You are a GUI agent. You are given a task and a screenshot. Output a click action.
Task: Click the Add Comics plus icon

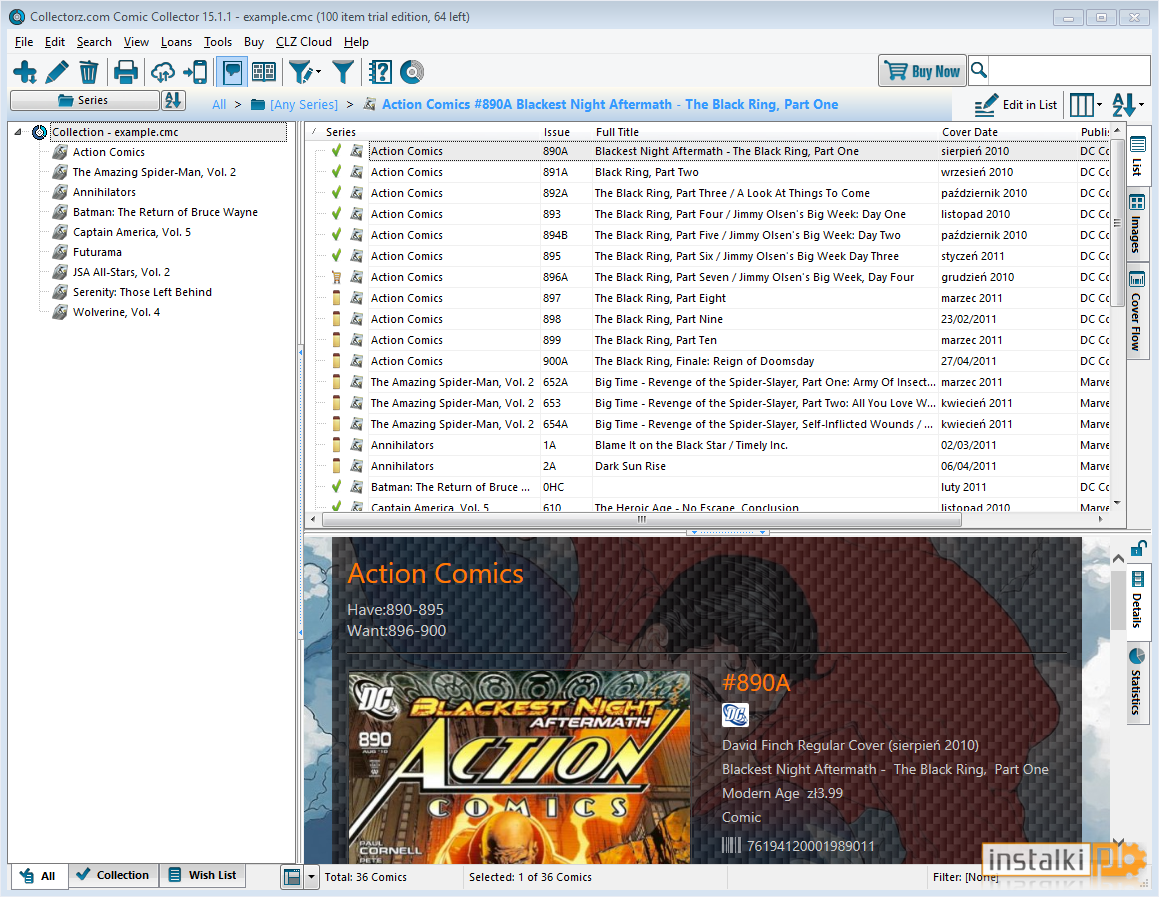point(25,72)
